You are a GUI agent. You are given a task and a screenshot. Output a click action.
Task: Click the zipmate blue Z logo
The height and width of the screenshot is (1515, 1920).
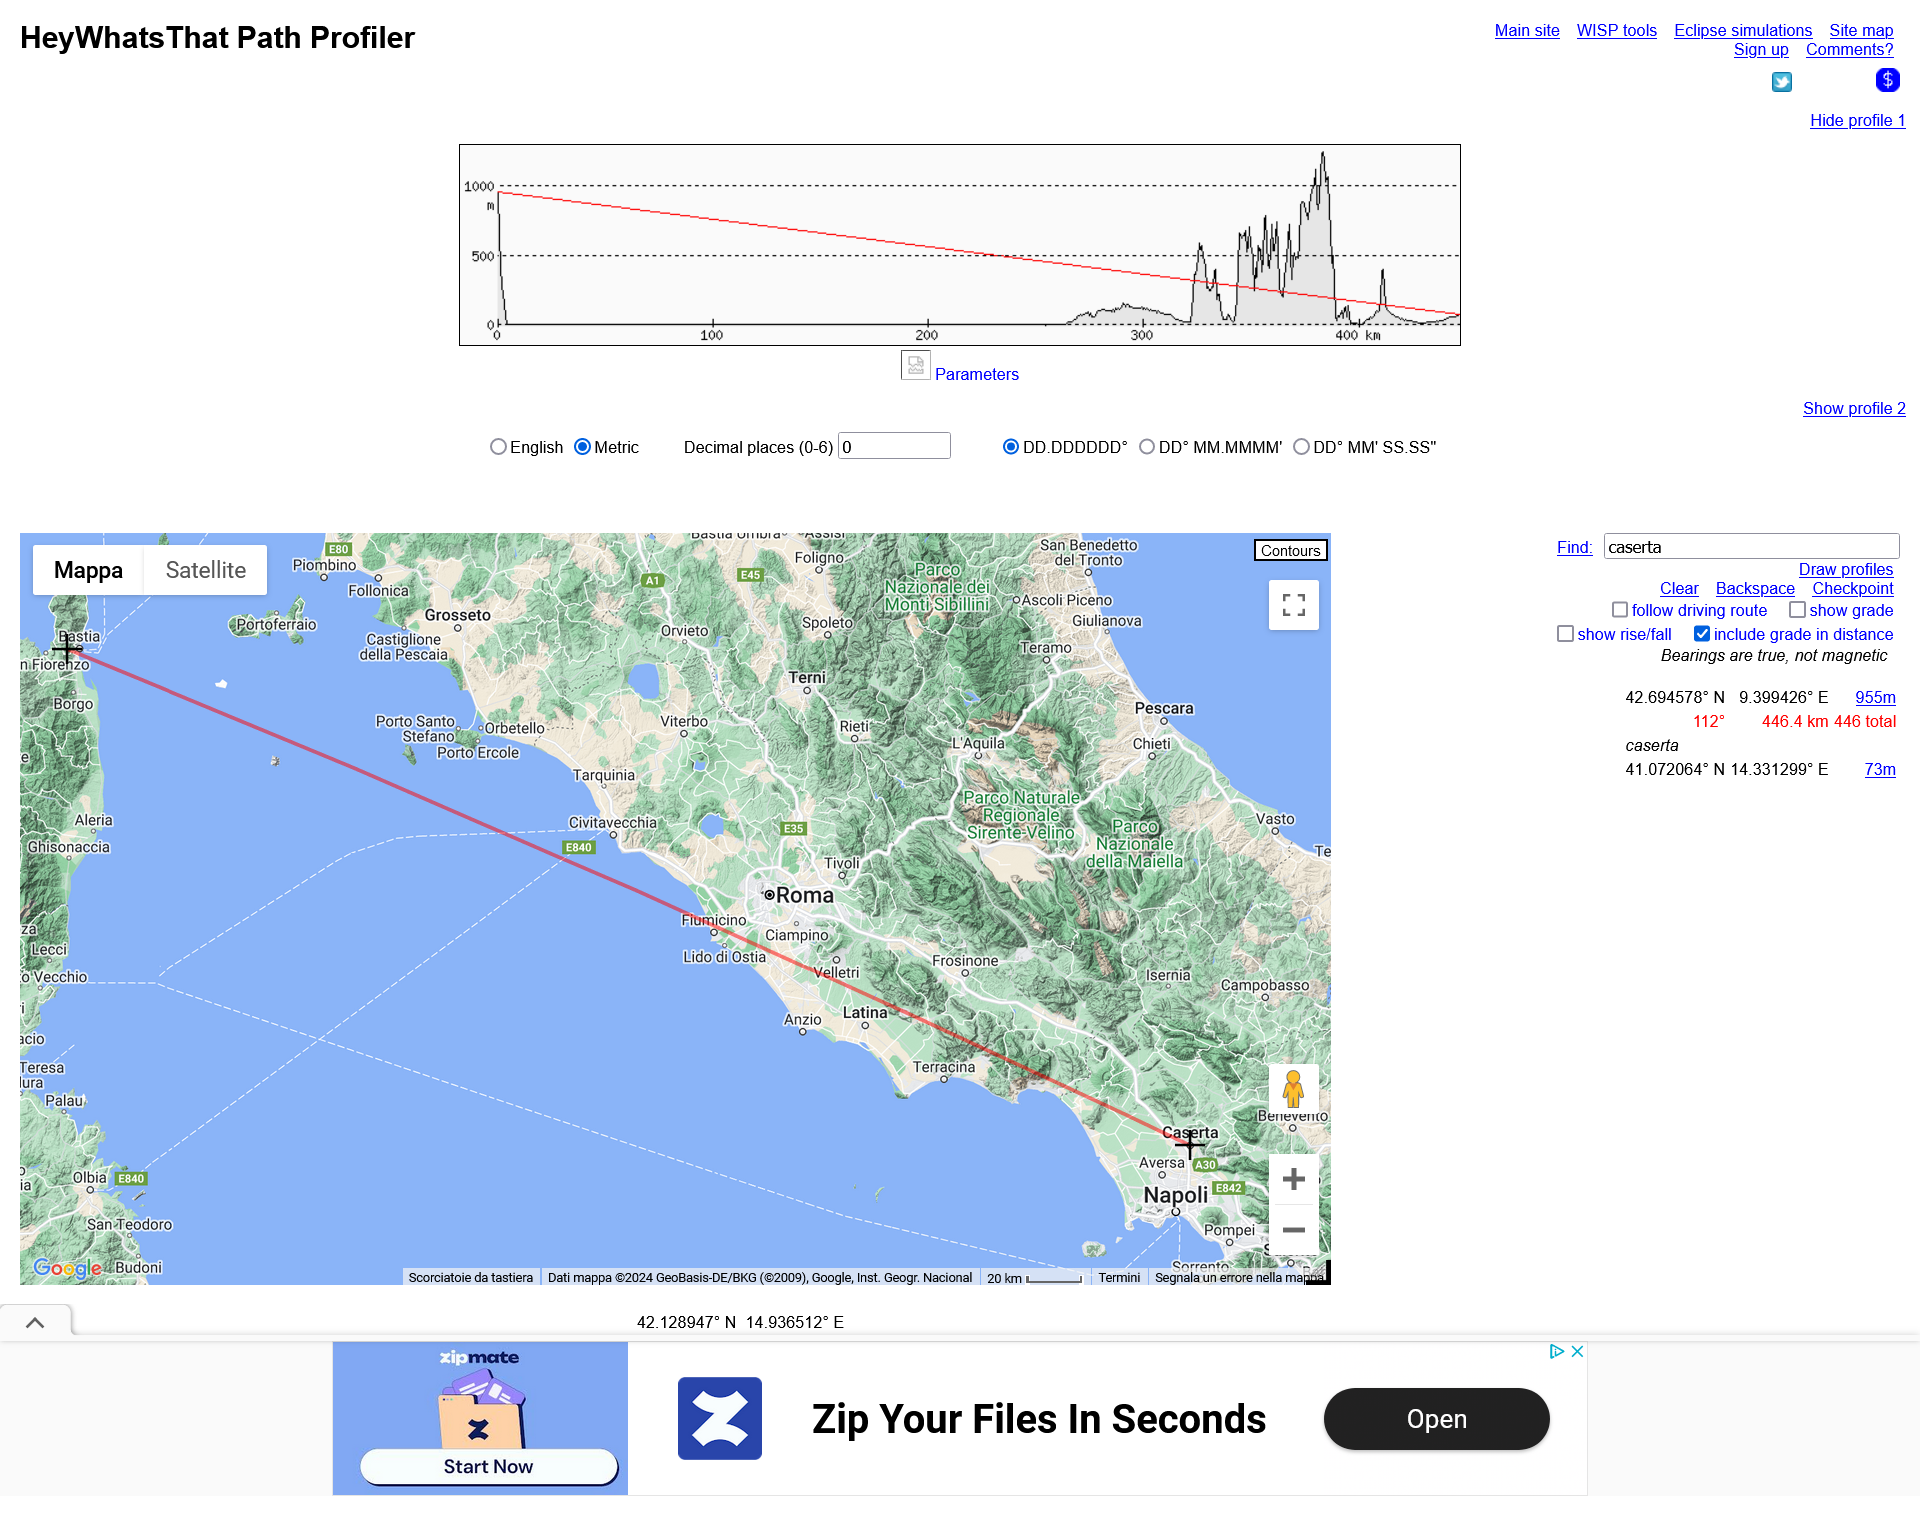(720, 1418)
